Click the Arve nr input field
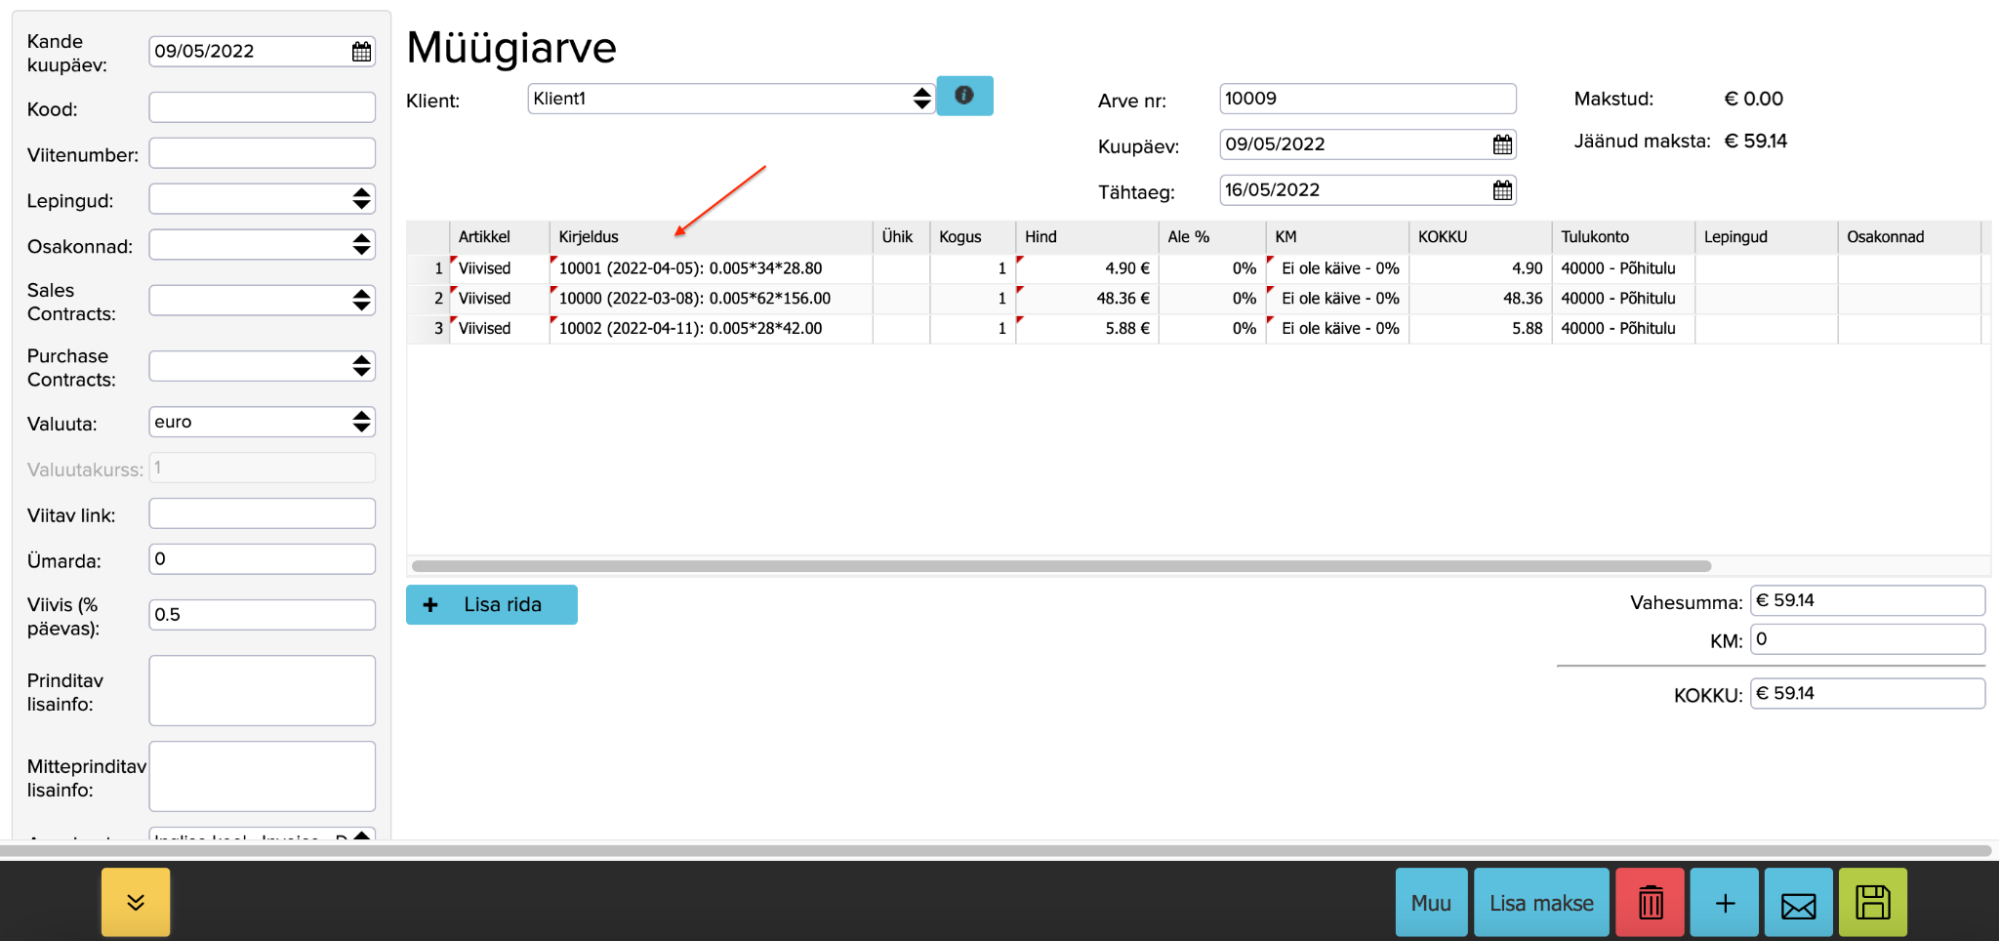 1366,99
